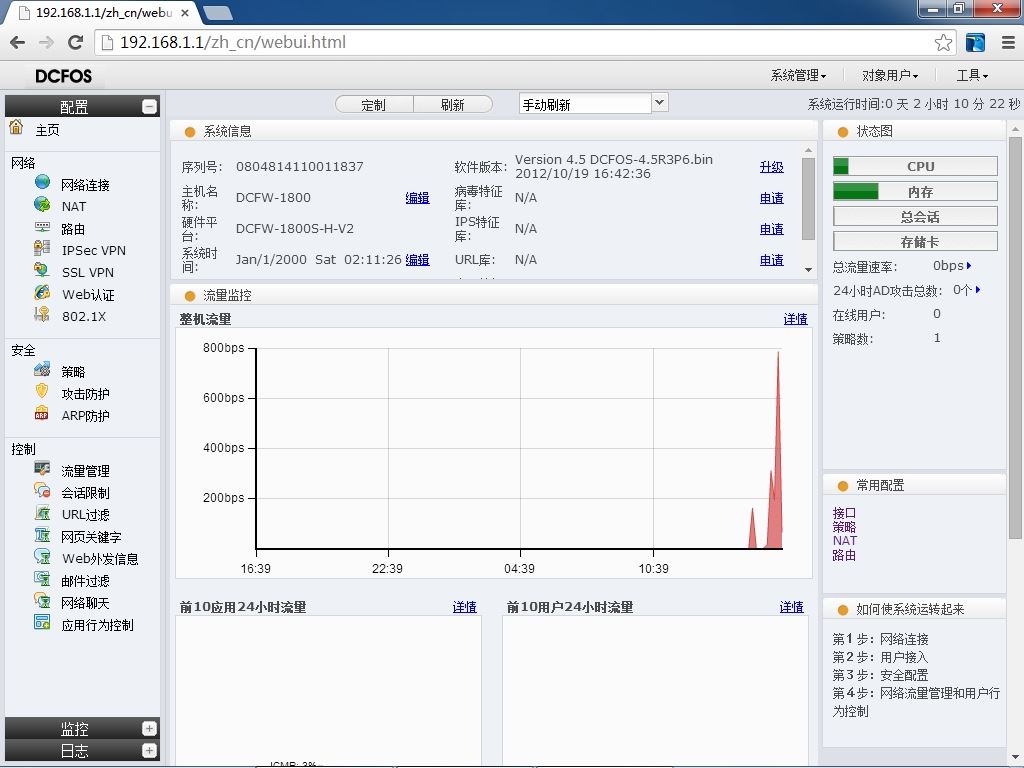Viewport: 1024px width, 768px height.
Task: Open 流量管理 in the sidebar menu
Action: pos(86,472)
